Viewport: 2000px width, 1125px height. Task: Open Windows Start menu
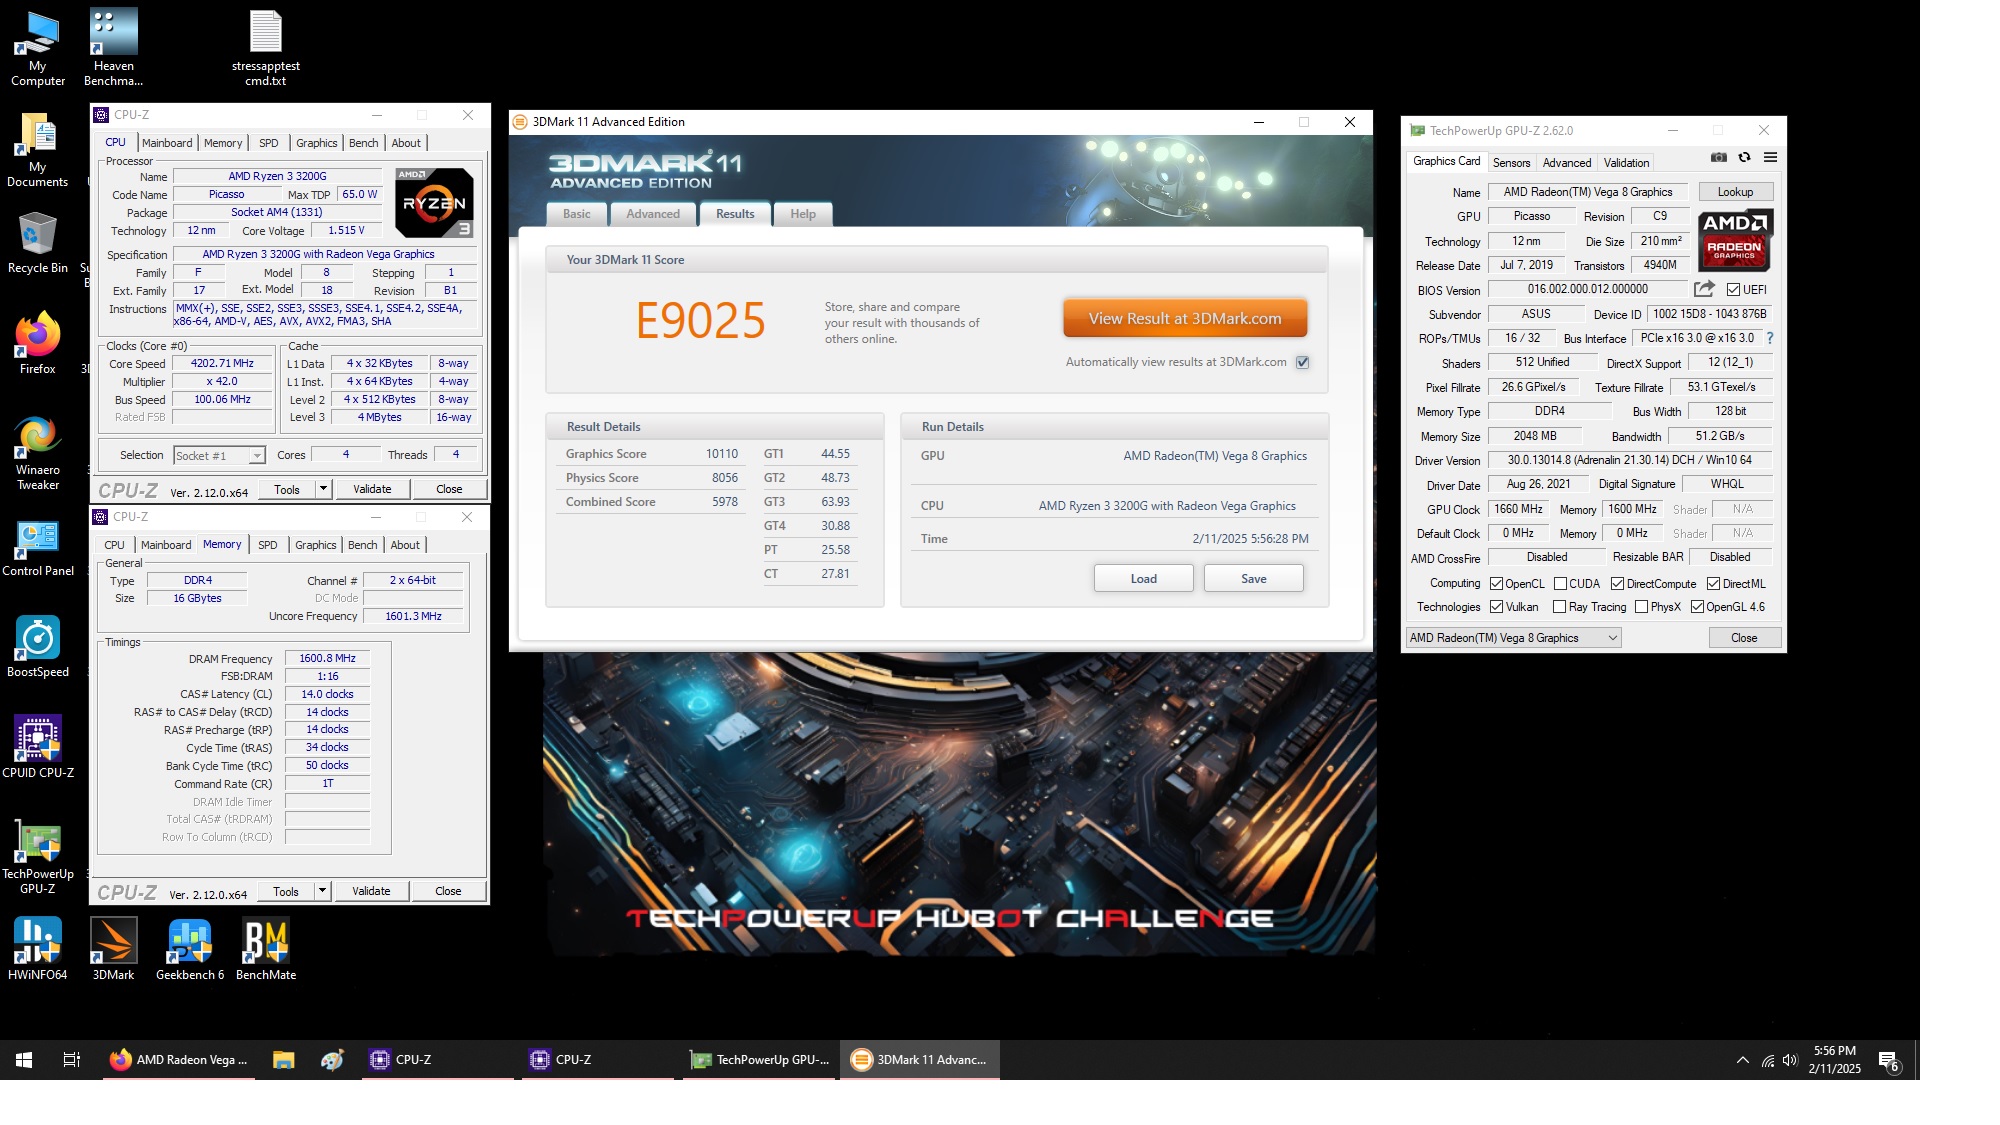[24, 1060]
